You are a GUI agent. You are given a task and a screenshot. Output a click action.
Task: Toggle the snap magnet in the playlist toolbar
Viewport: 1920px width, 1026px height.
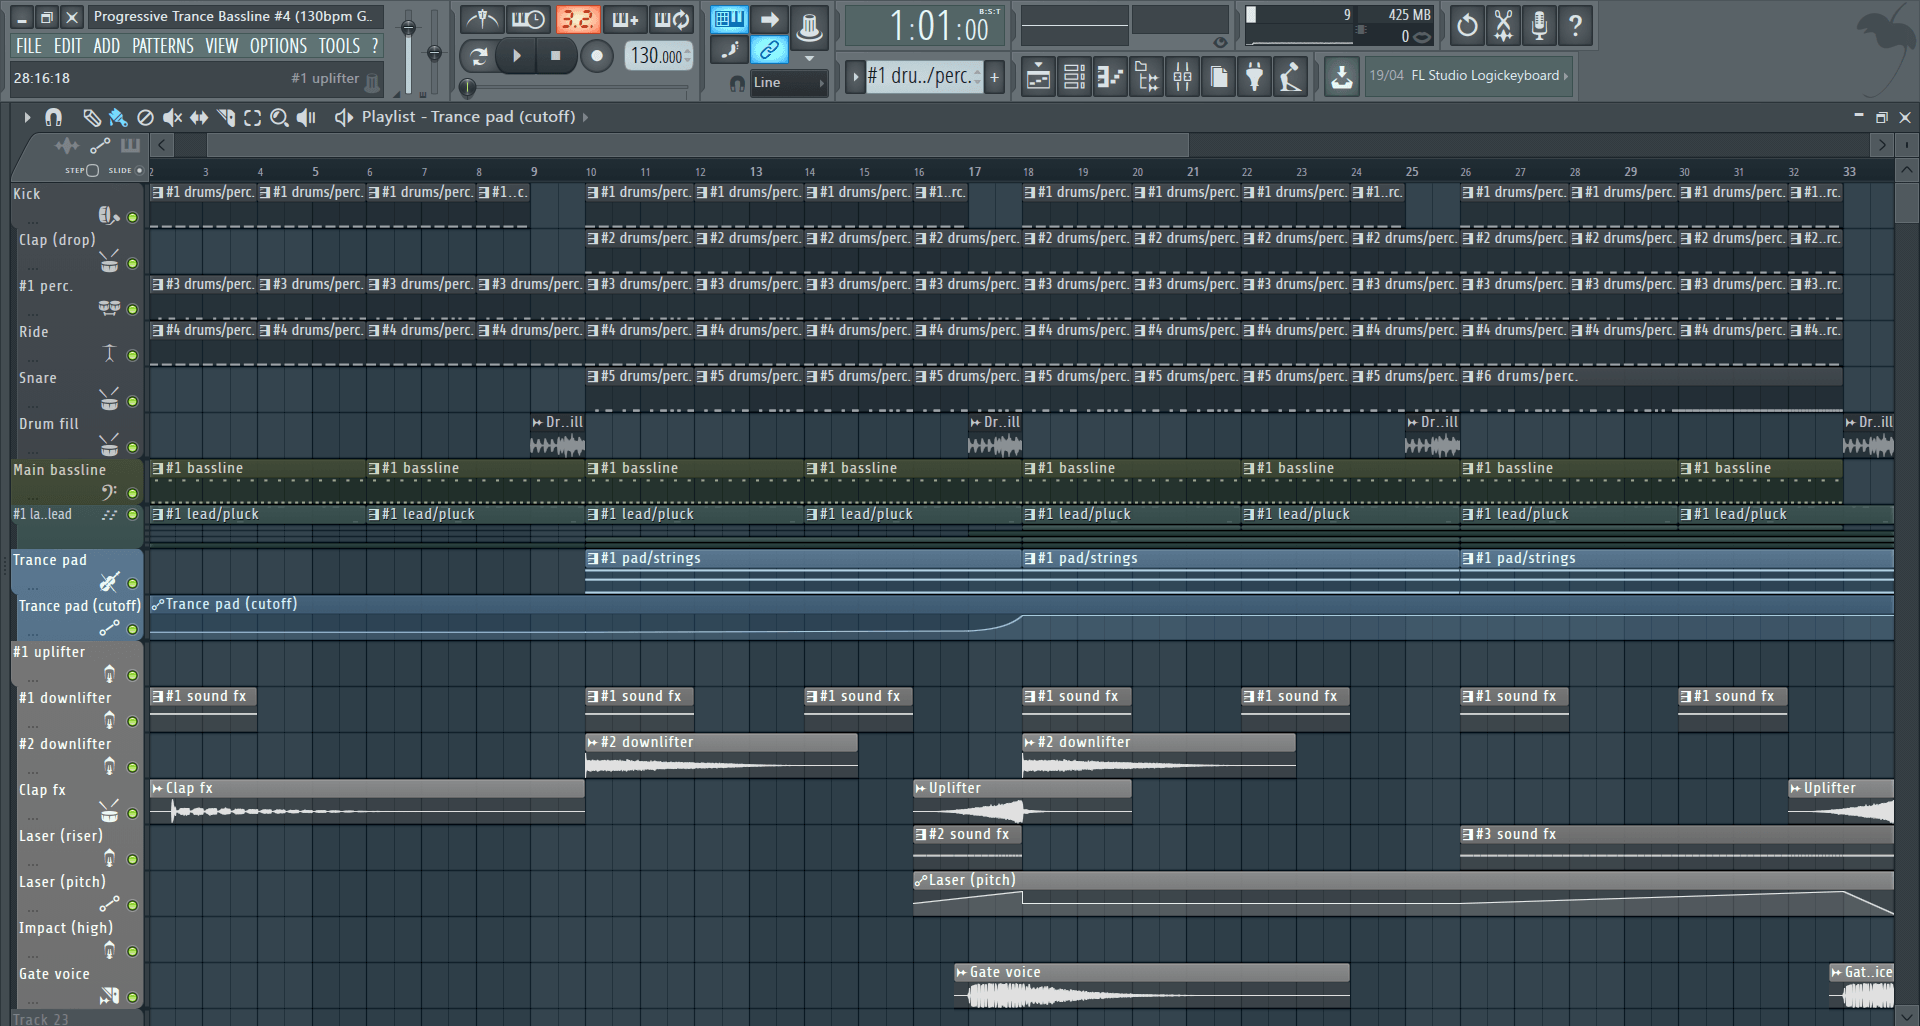point(54,117)
